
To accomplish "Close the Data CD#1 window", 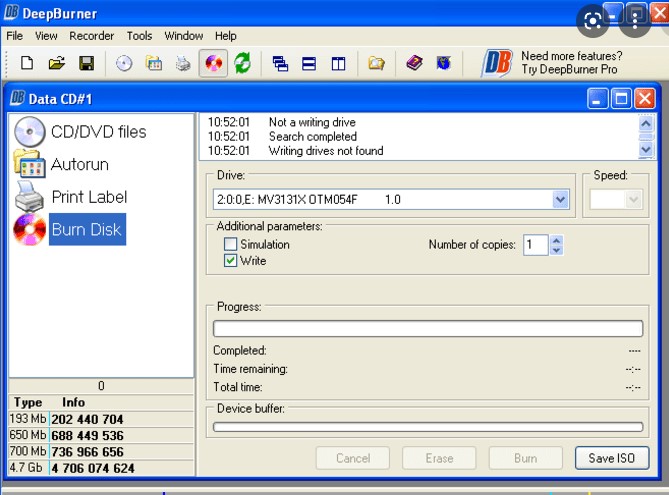I will pos(645,99).
